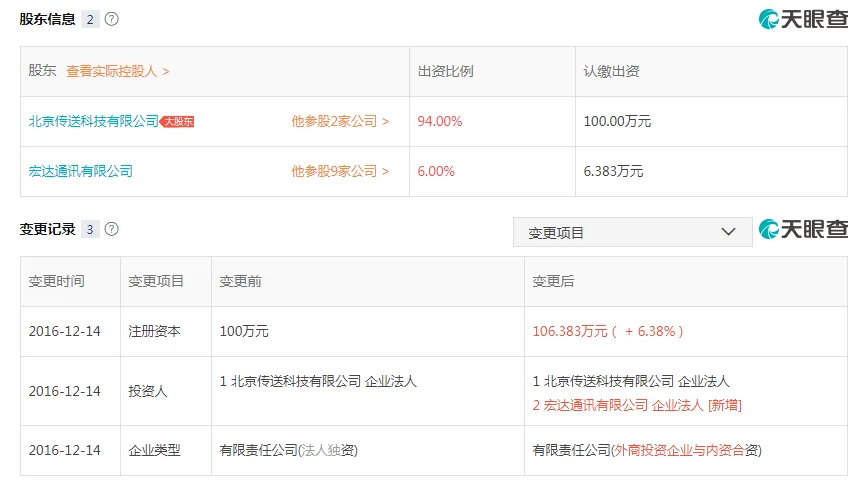Click 他参股9家公司 link

click(340, 171)
